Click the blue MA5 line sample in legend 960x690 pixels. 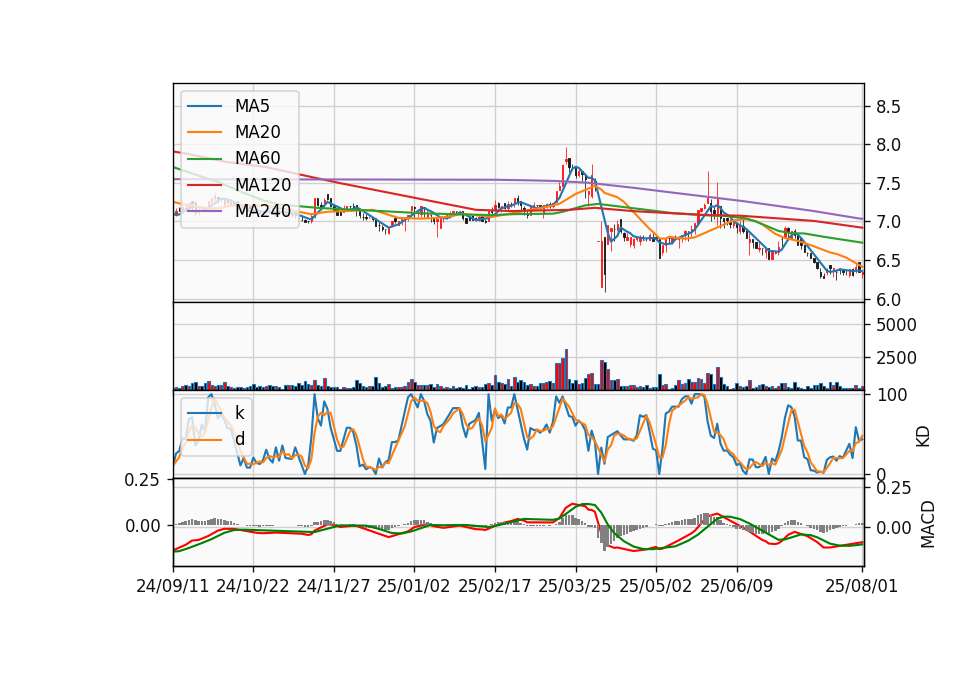point(204,107)
